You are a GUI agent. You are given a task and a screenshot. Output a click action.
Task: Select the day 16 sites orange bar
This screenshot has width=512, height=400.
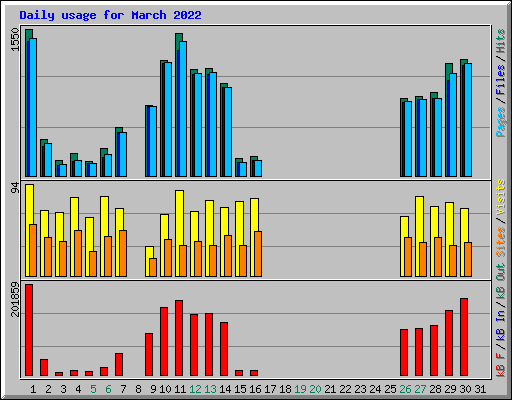pos(258,254)
